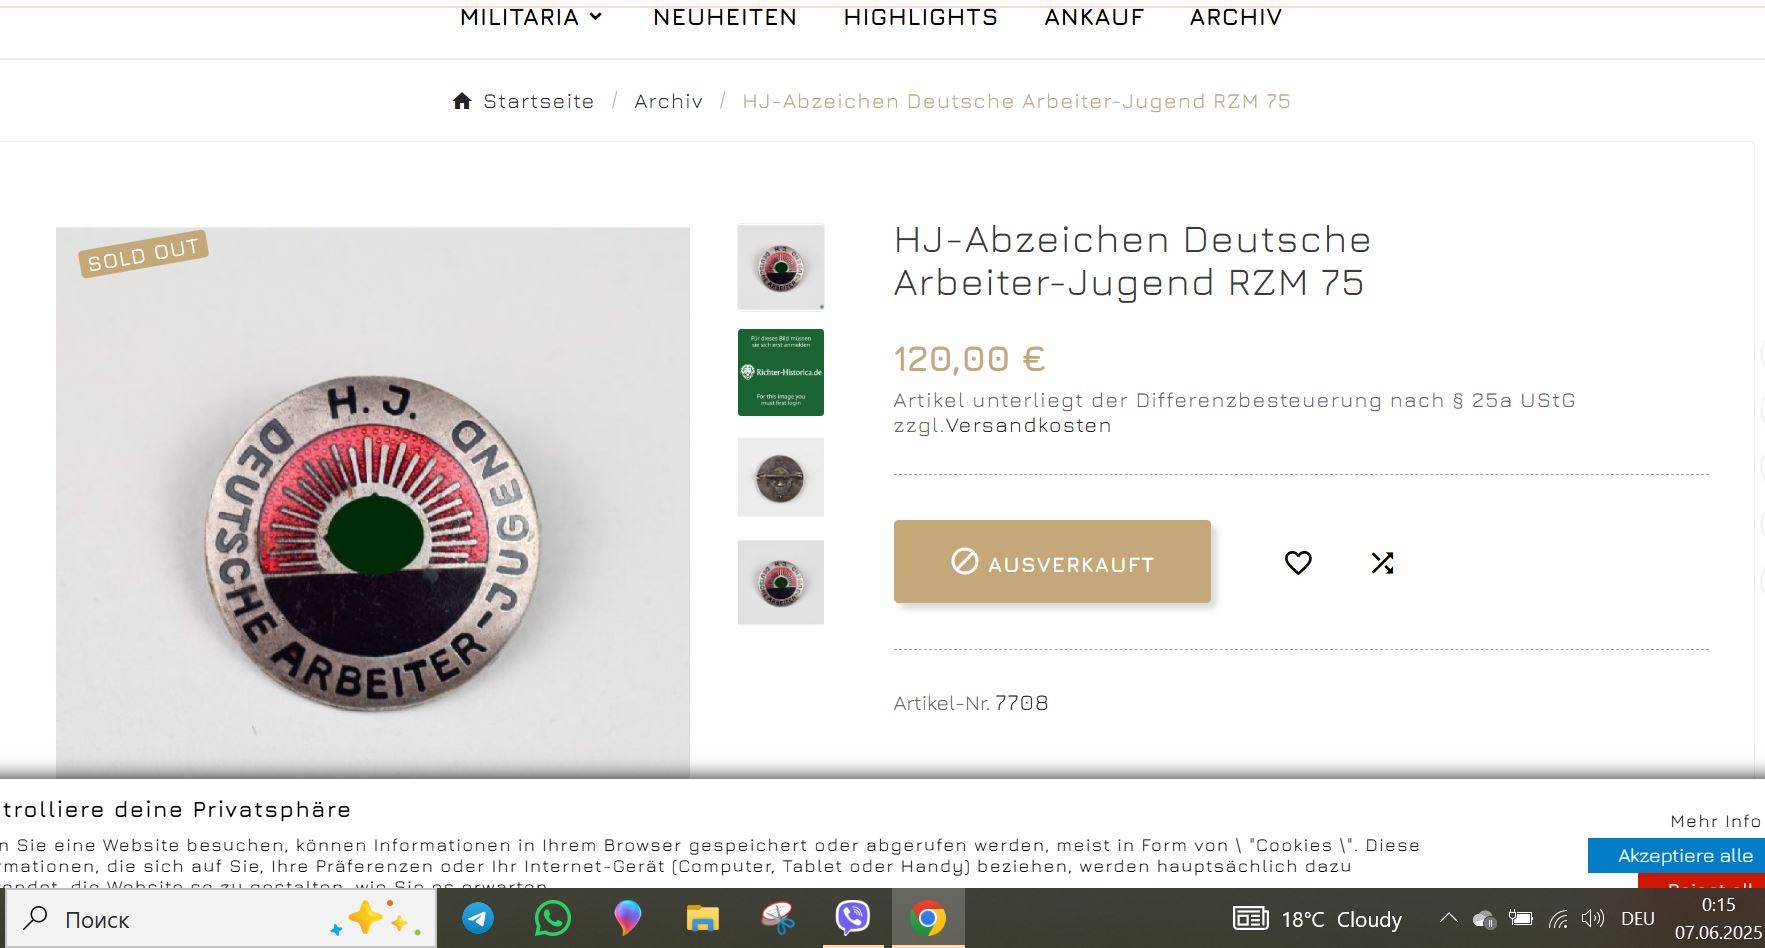This screenshot has width=1765, height=948.
Task: Open the HIGHLIGHTS menu item
Action: coord(921,17)
